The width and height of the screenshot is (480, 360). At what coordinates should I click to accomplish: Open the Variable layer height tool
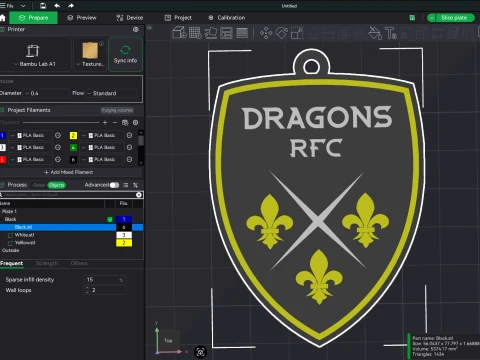(242, 33)
